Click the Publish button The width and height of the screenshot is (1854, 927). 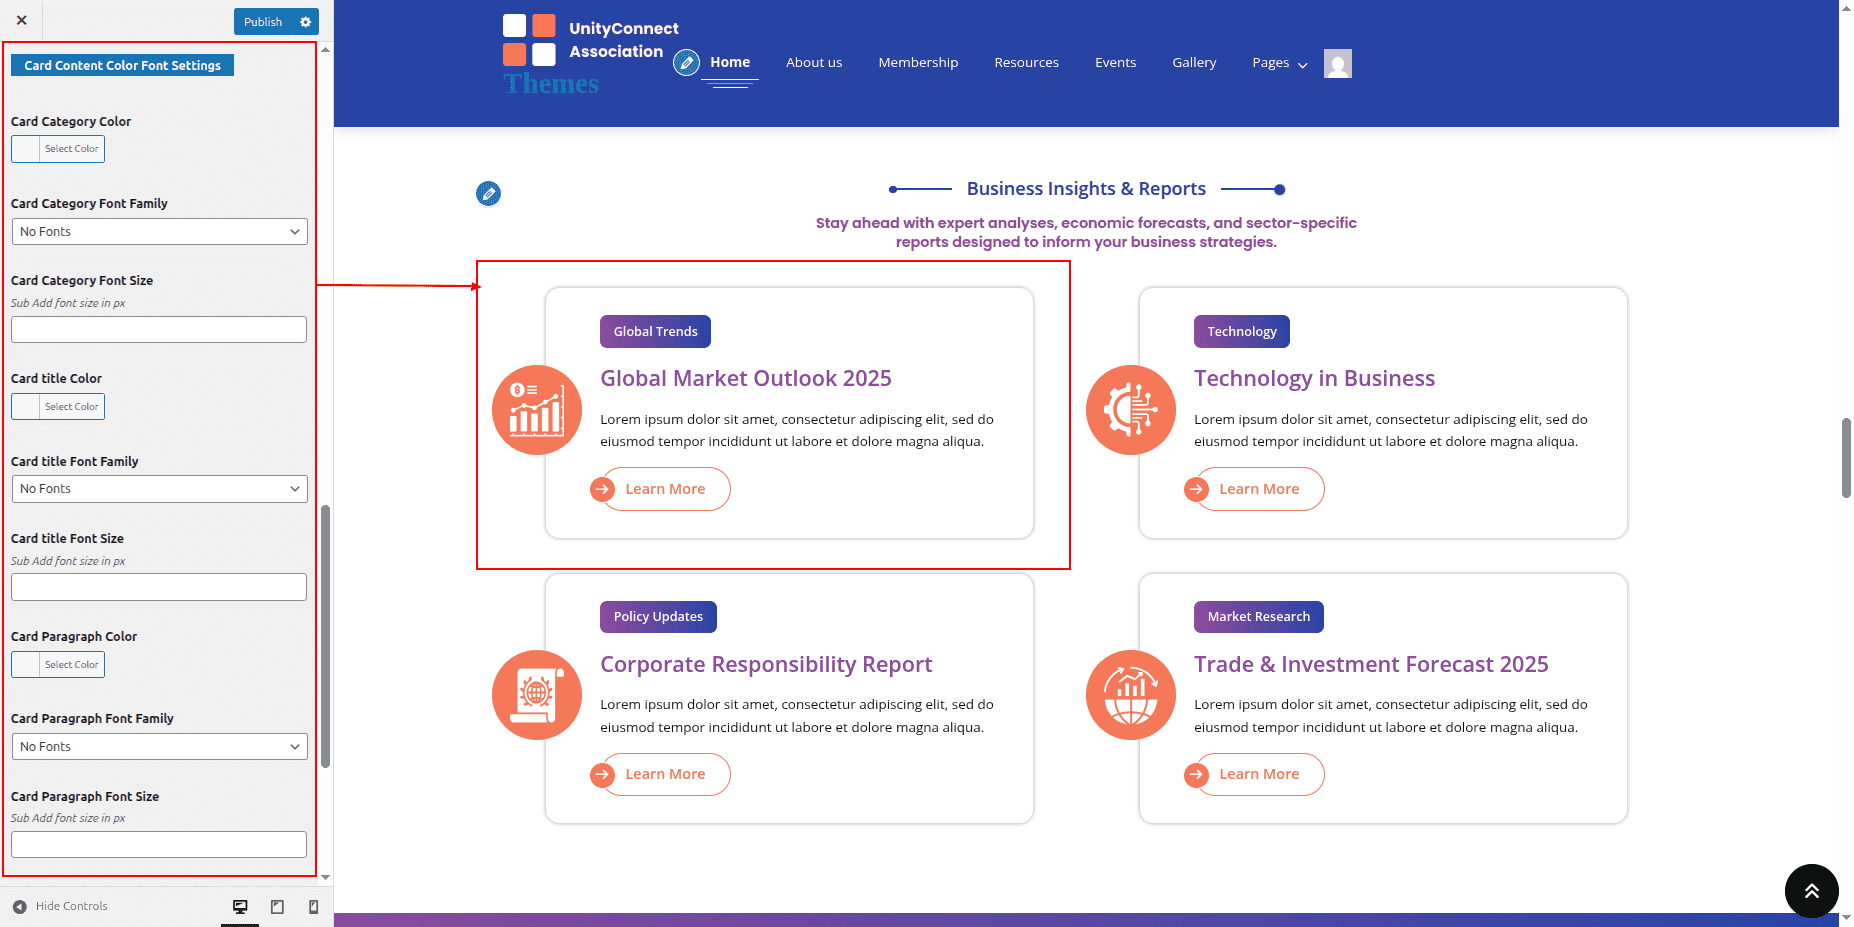click(263, 22)
